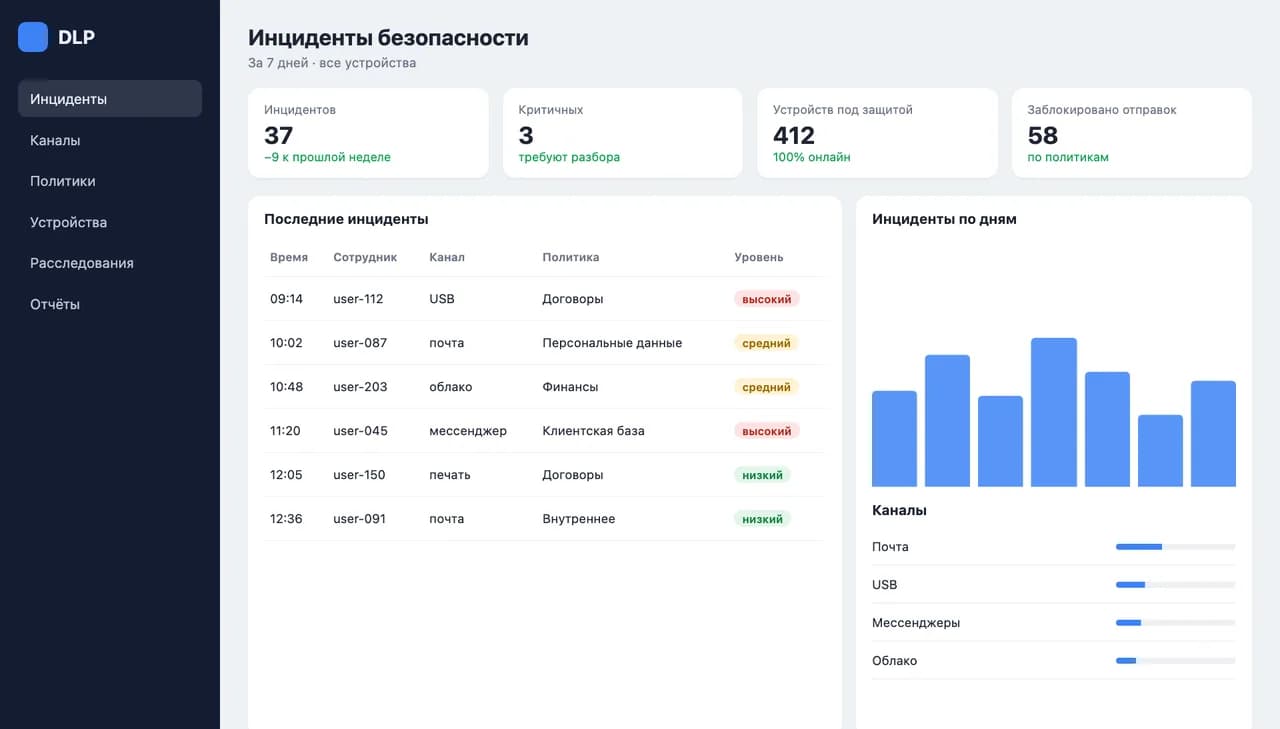This screenshot has height=729, width=1280.
Task: Open Политики in the sidebar
Action: [x=110, y=181]
